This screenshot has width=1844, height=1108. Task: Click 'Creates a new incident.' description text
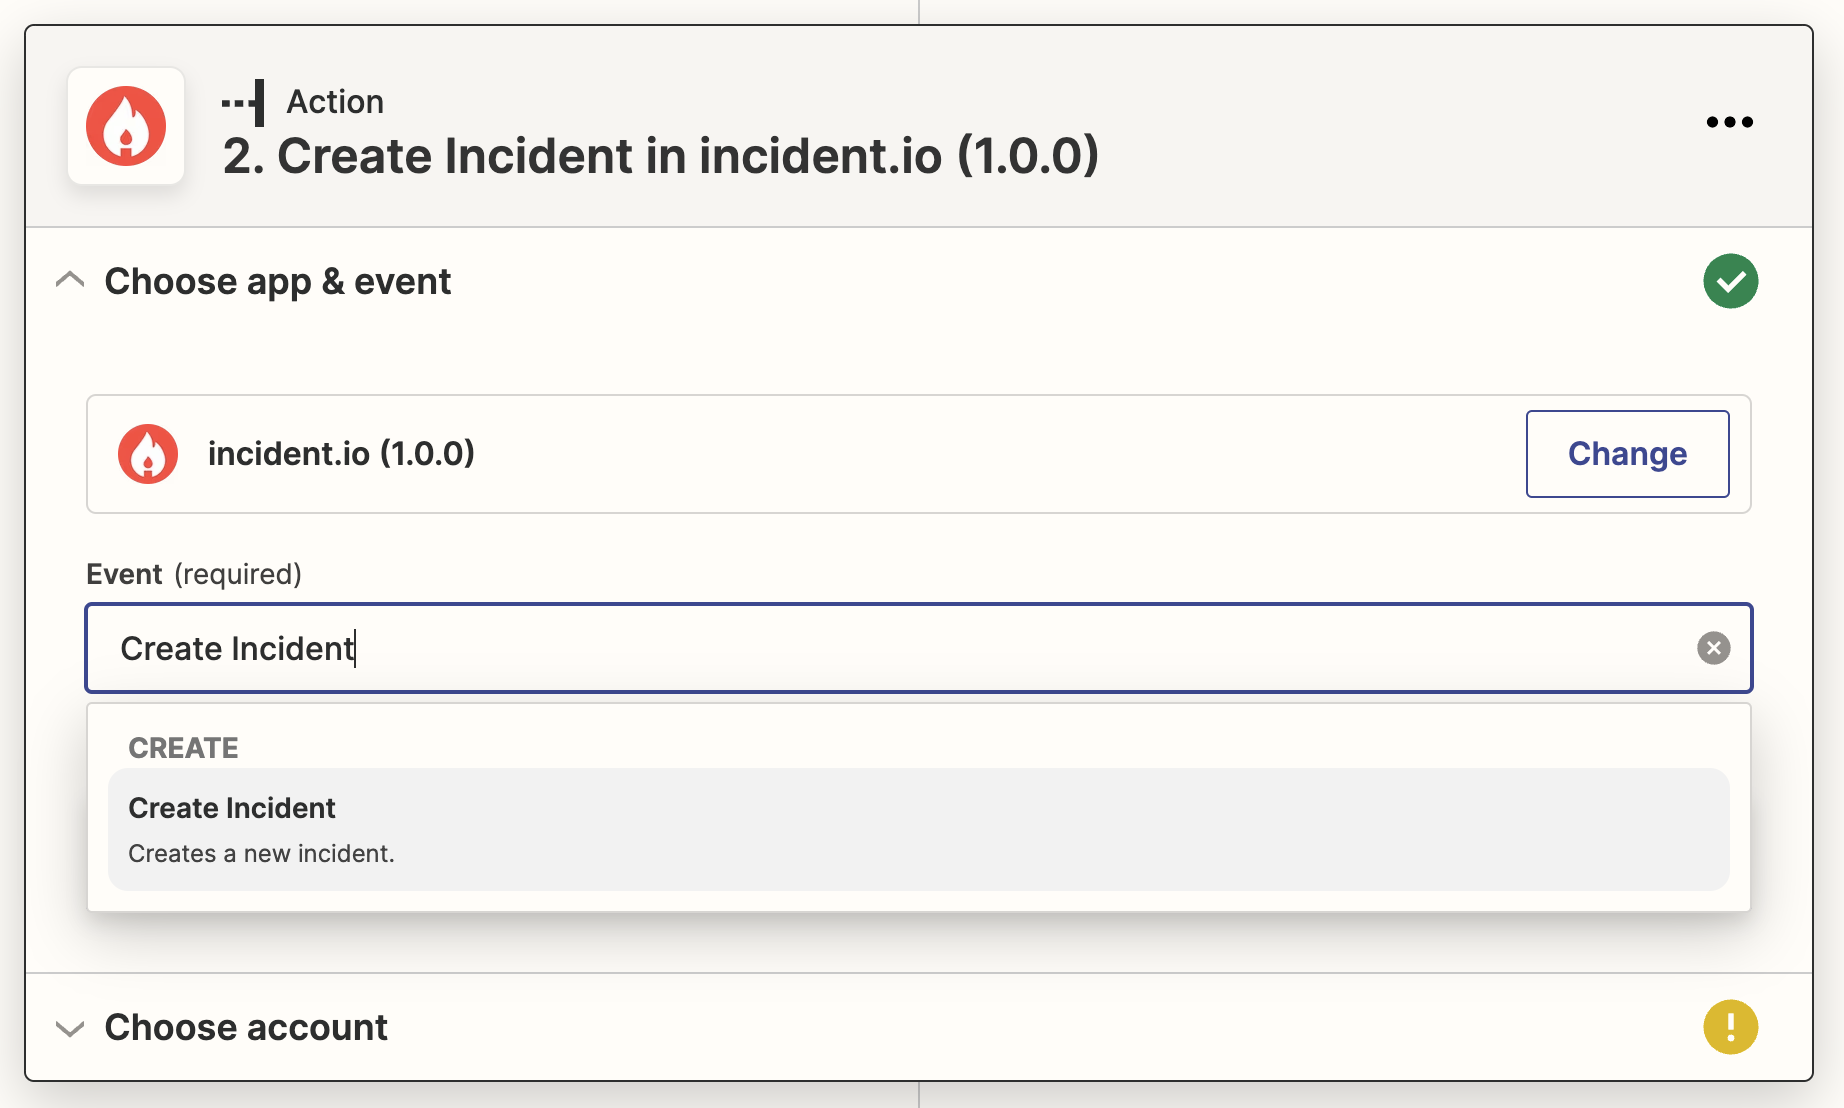tap(262, 854)
